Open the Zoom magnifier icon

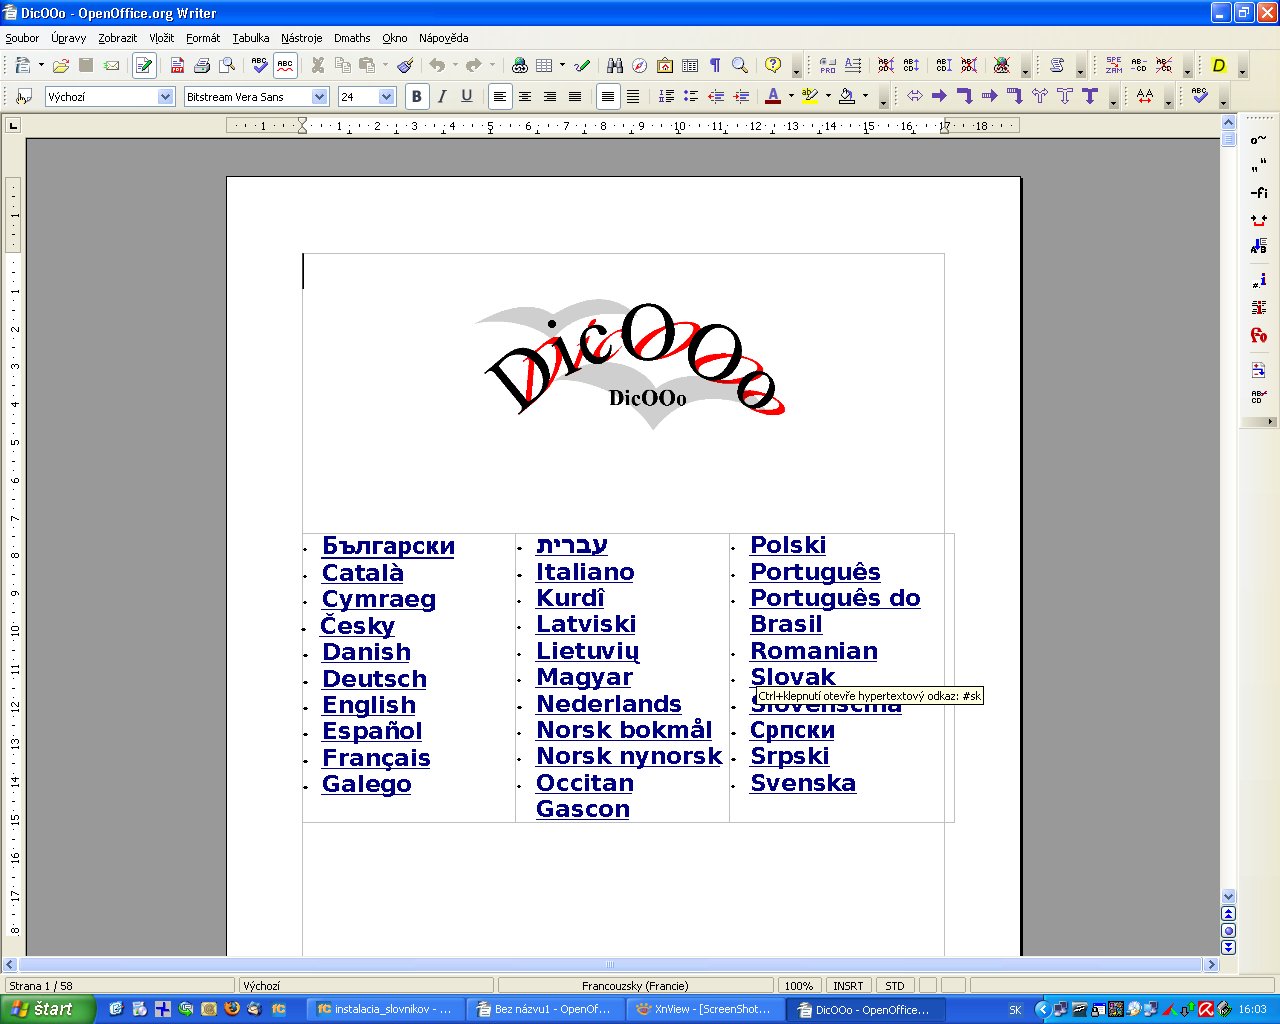pyautogui.click(x=740, y=65)
